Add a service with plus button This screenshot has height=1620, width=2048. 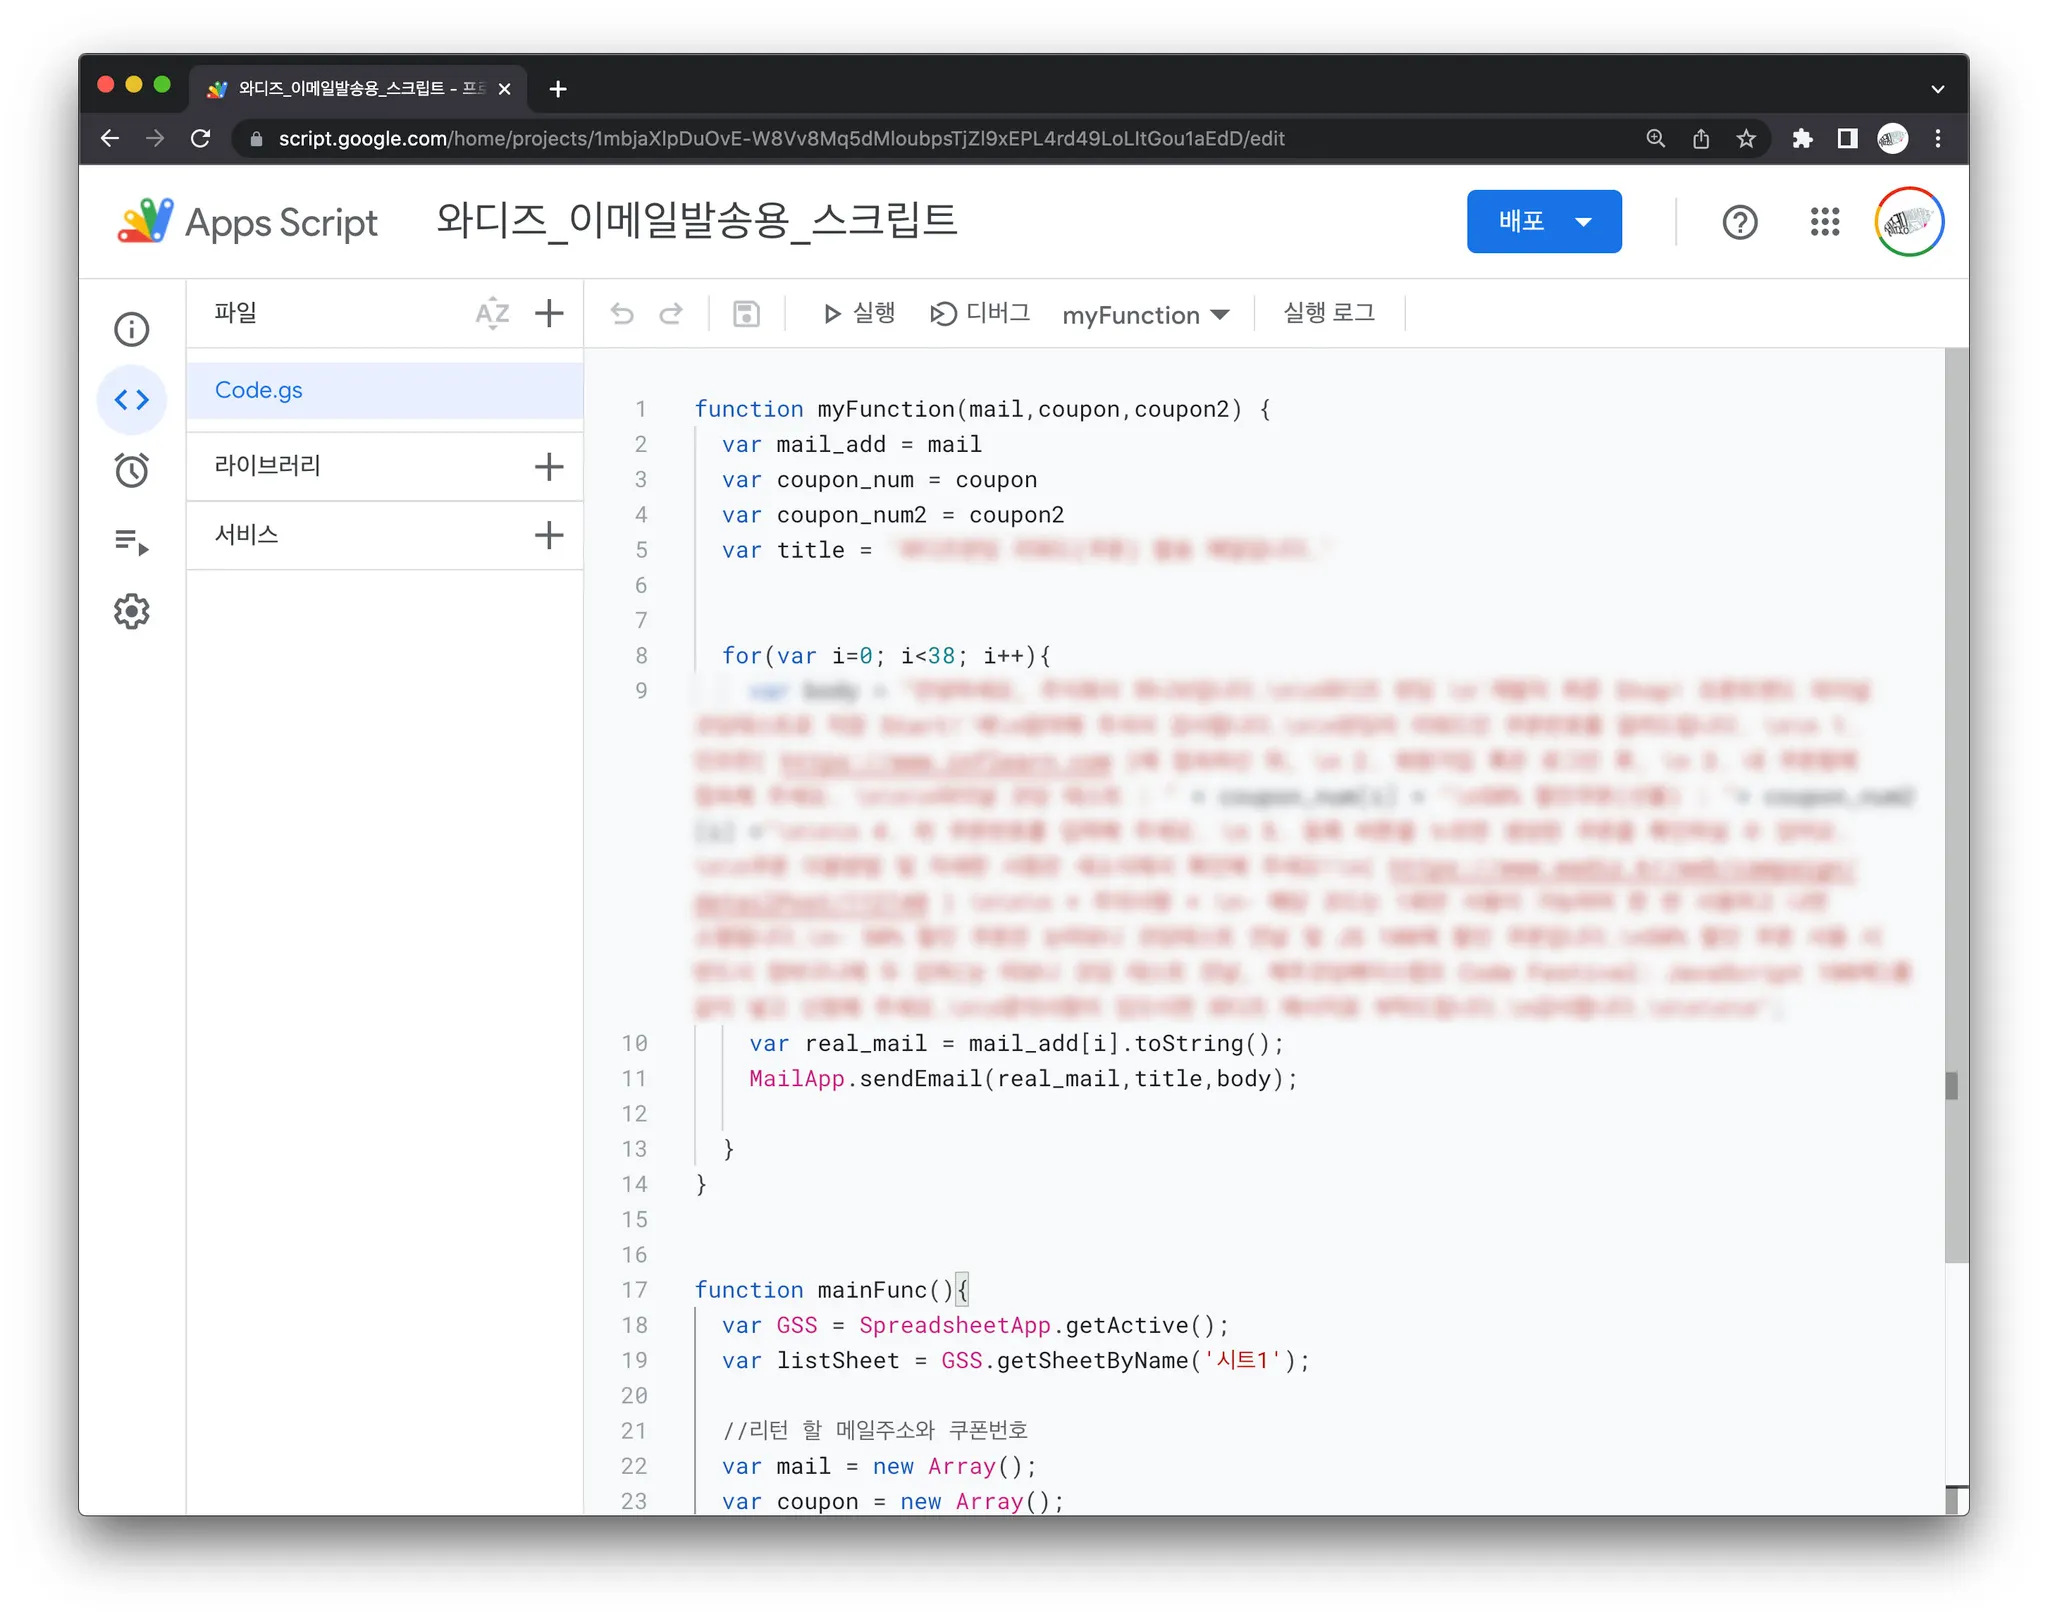coord(549,535)
